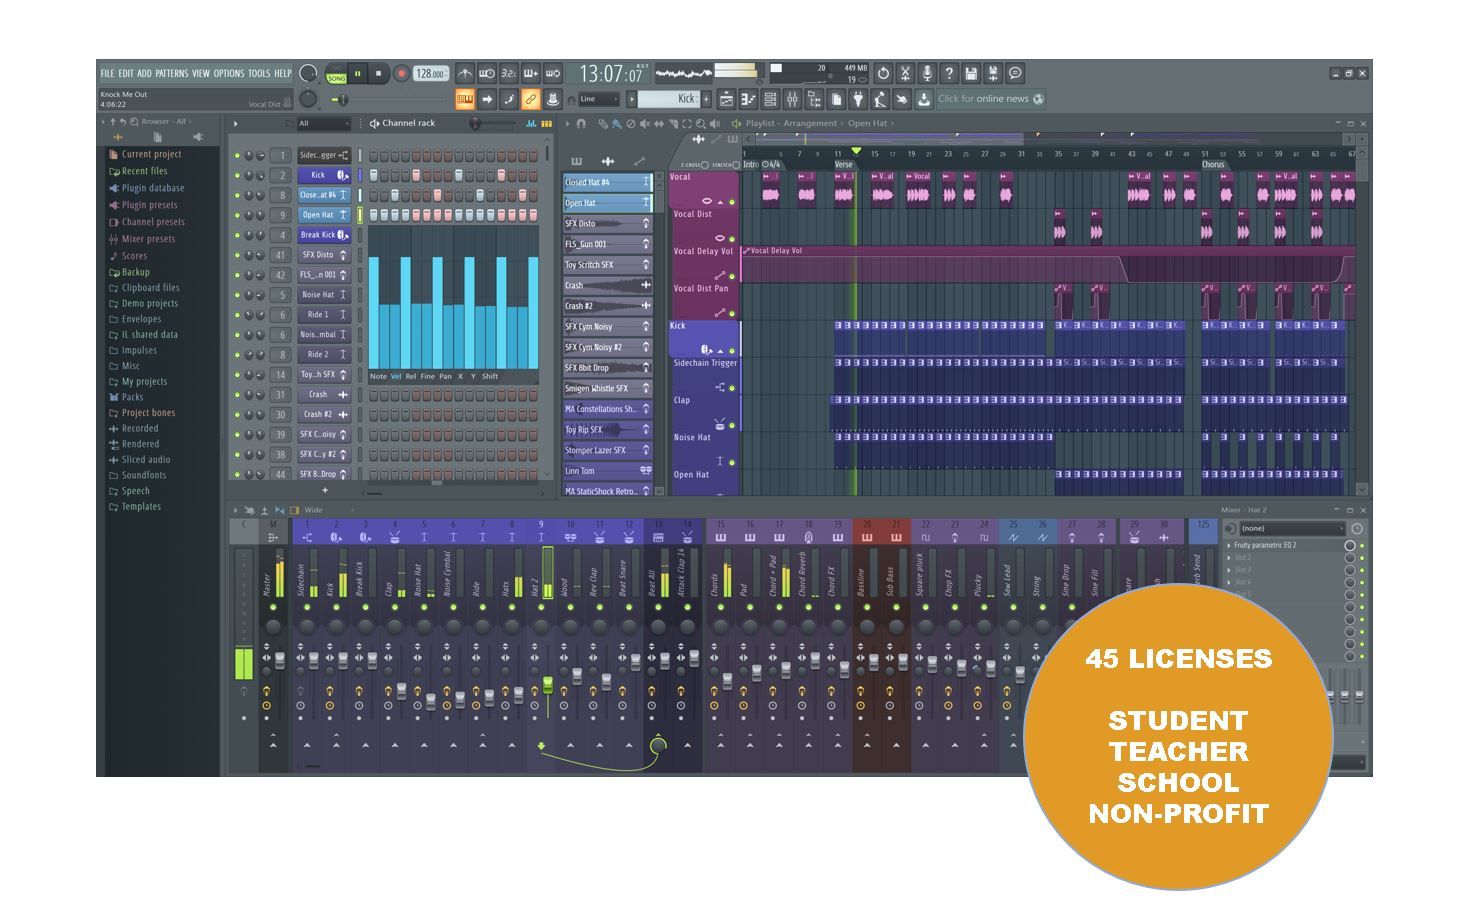Image resolution: width=1461 pixels, height=912 pixels.
Task: Expand the Templates folder
Action: coord(135,507)
